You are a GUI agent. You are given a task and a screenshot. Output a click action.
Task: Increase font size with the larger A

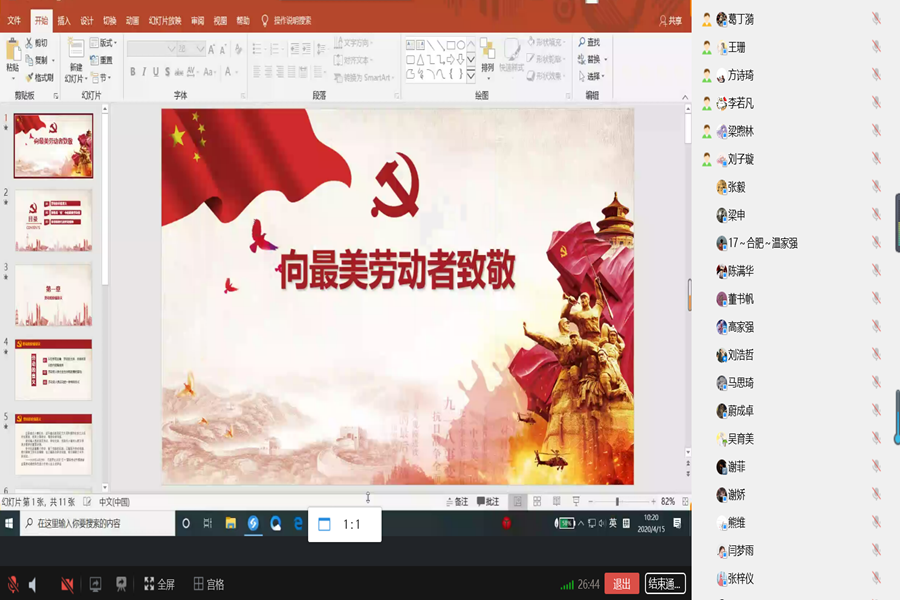click(212, 49)
